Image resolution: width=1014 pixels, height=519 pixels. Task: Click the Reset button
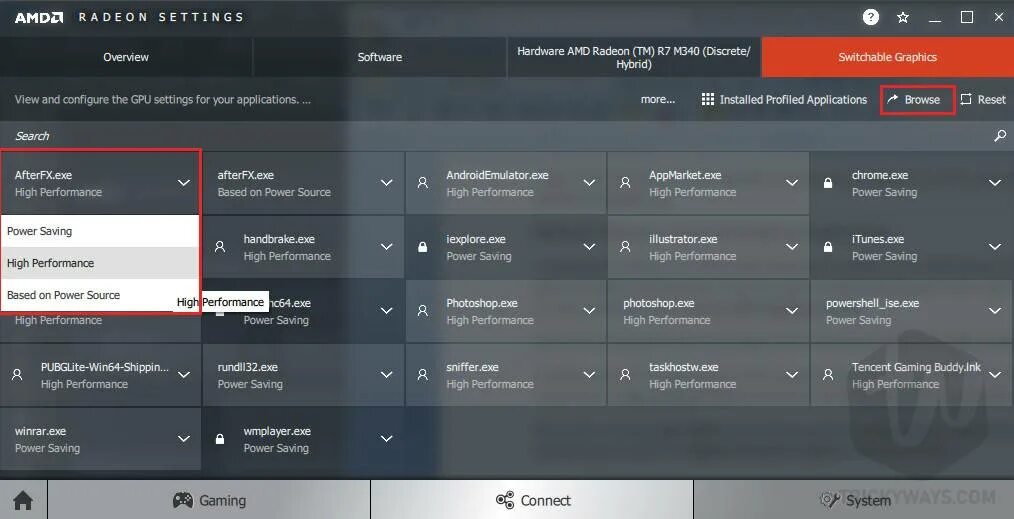click(x=984, y=100)
